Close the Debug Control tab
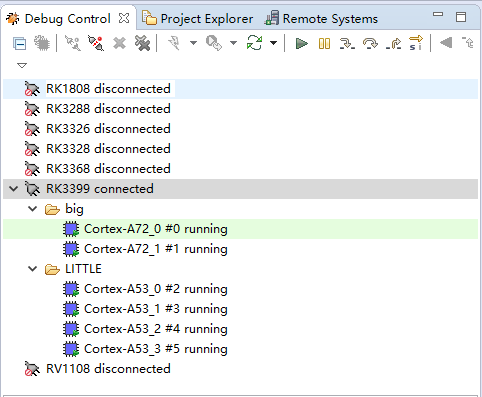482x397 pixels. (124, 18)
